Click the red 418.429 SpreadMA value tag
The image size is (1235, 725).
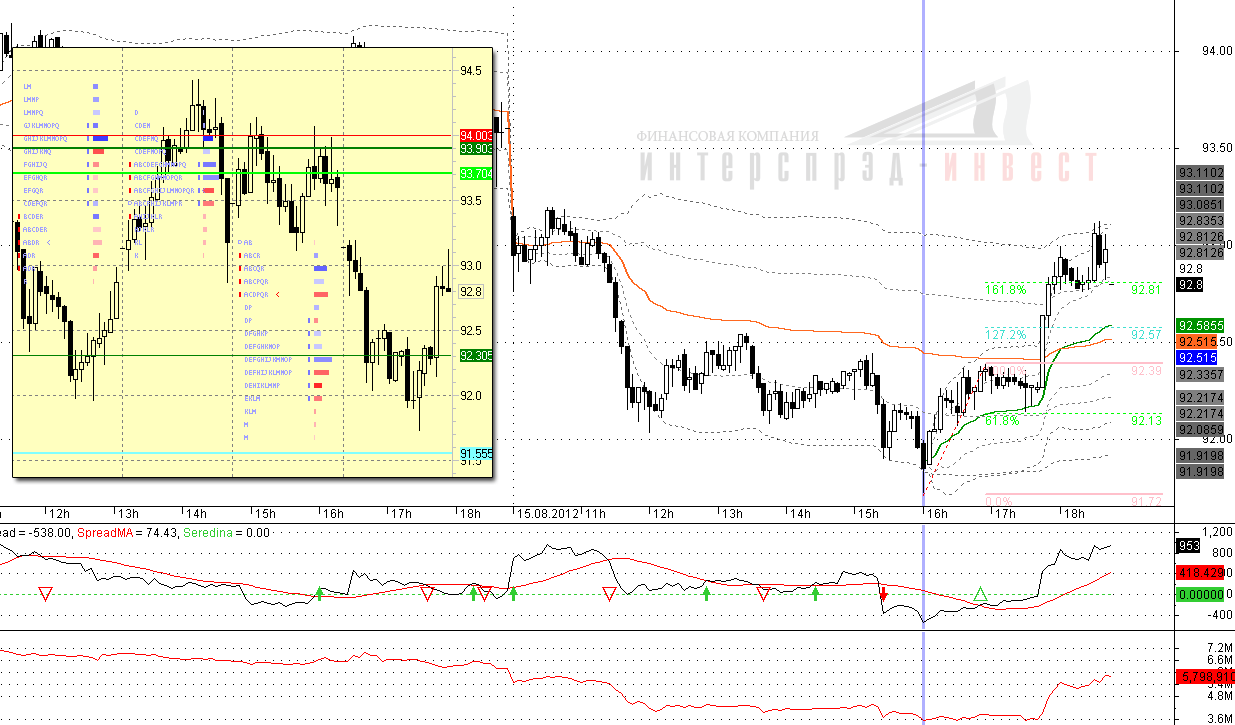click(1200, 574)
